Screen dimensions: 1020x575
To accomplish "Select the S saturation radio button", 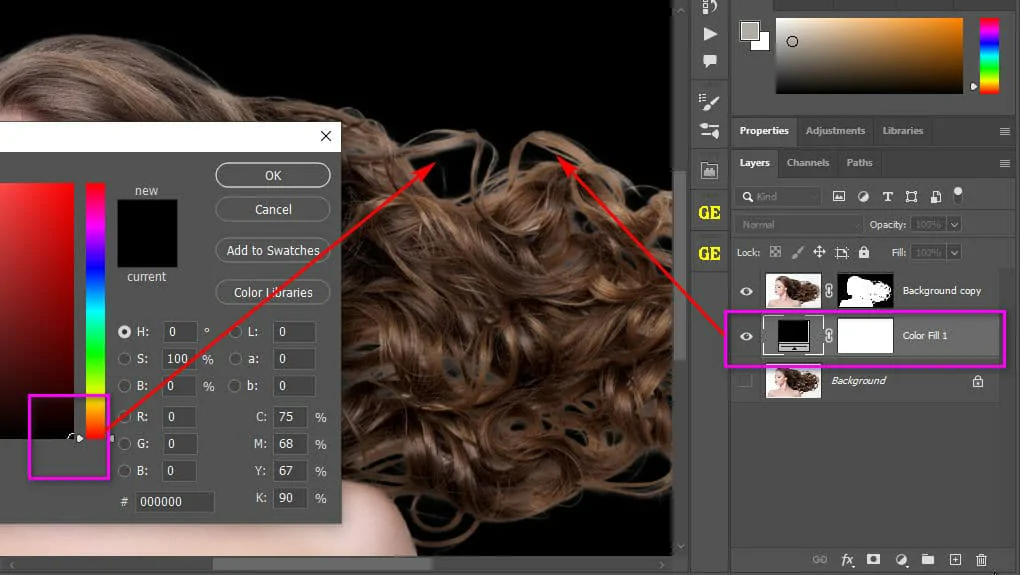I will click(x=124, y=359).
